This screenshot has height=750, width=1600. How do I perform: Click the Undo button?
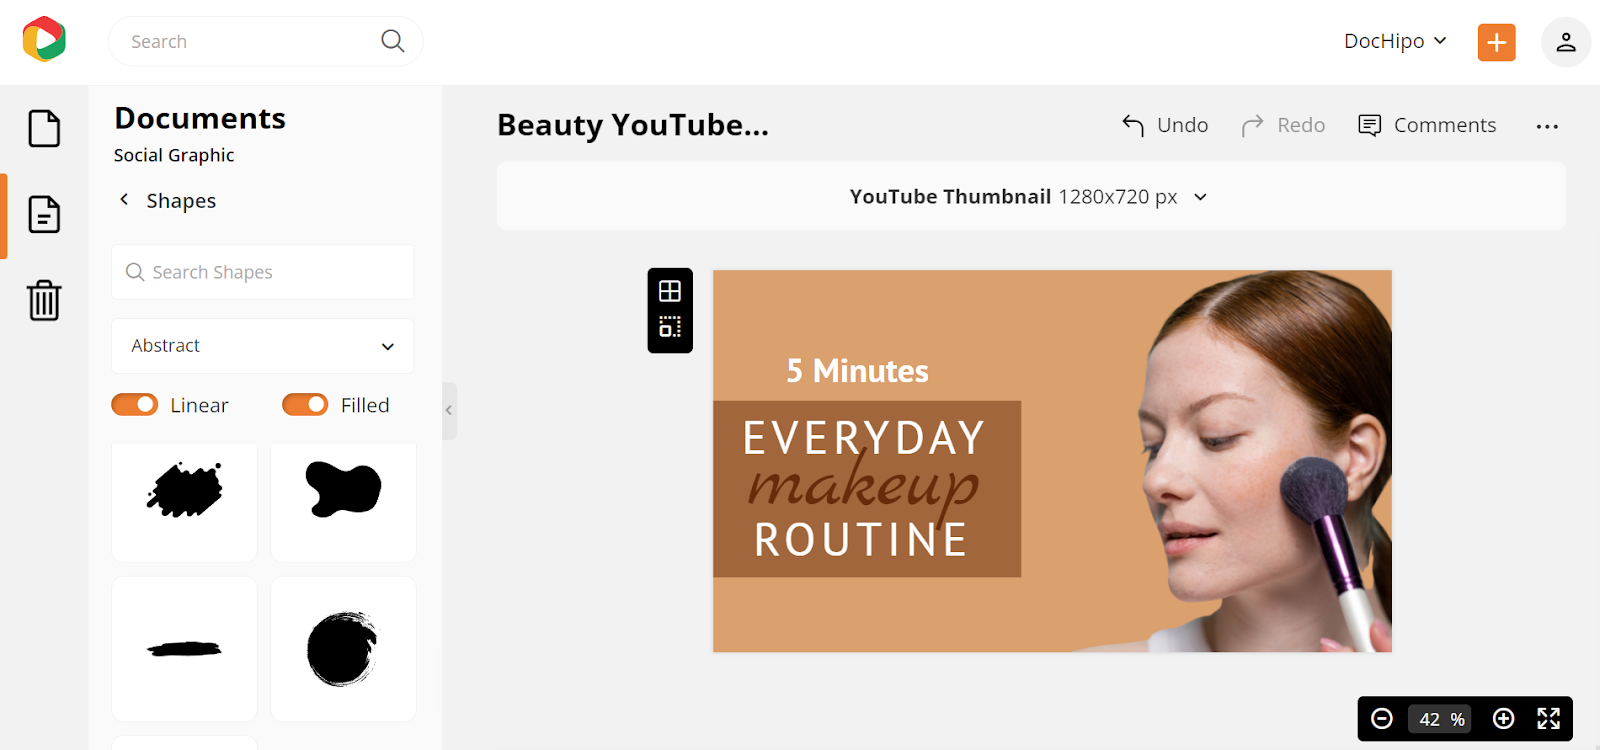(1165, 125)
